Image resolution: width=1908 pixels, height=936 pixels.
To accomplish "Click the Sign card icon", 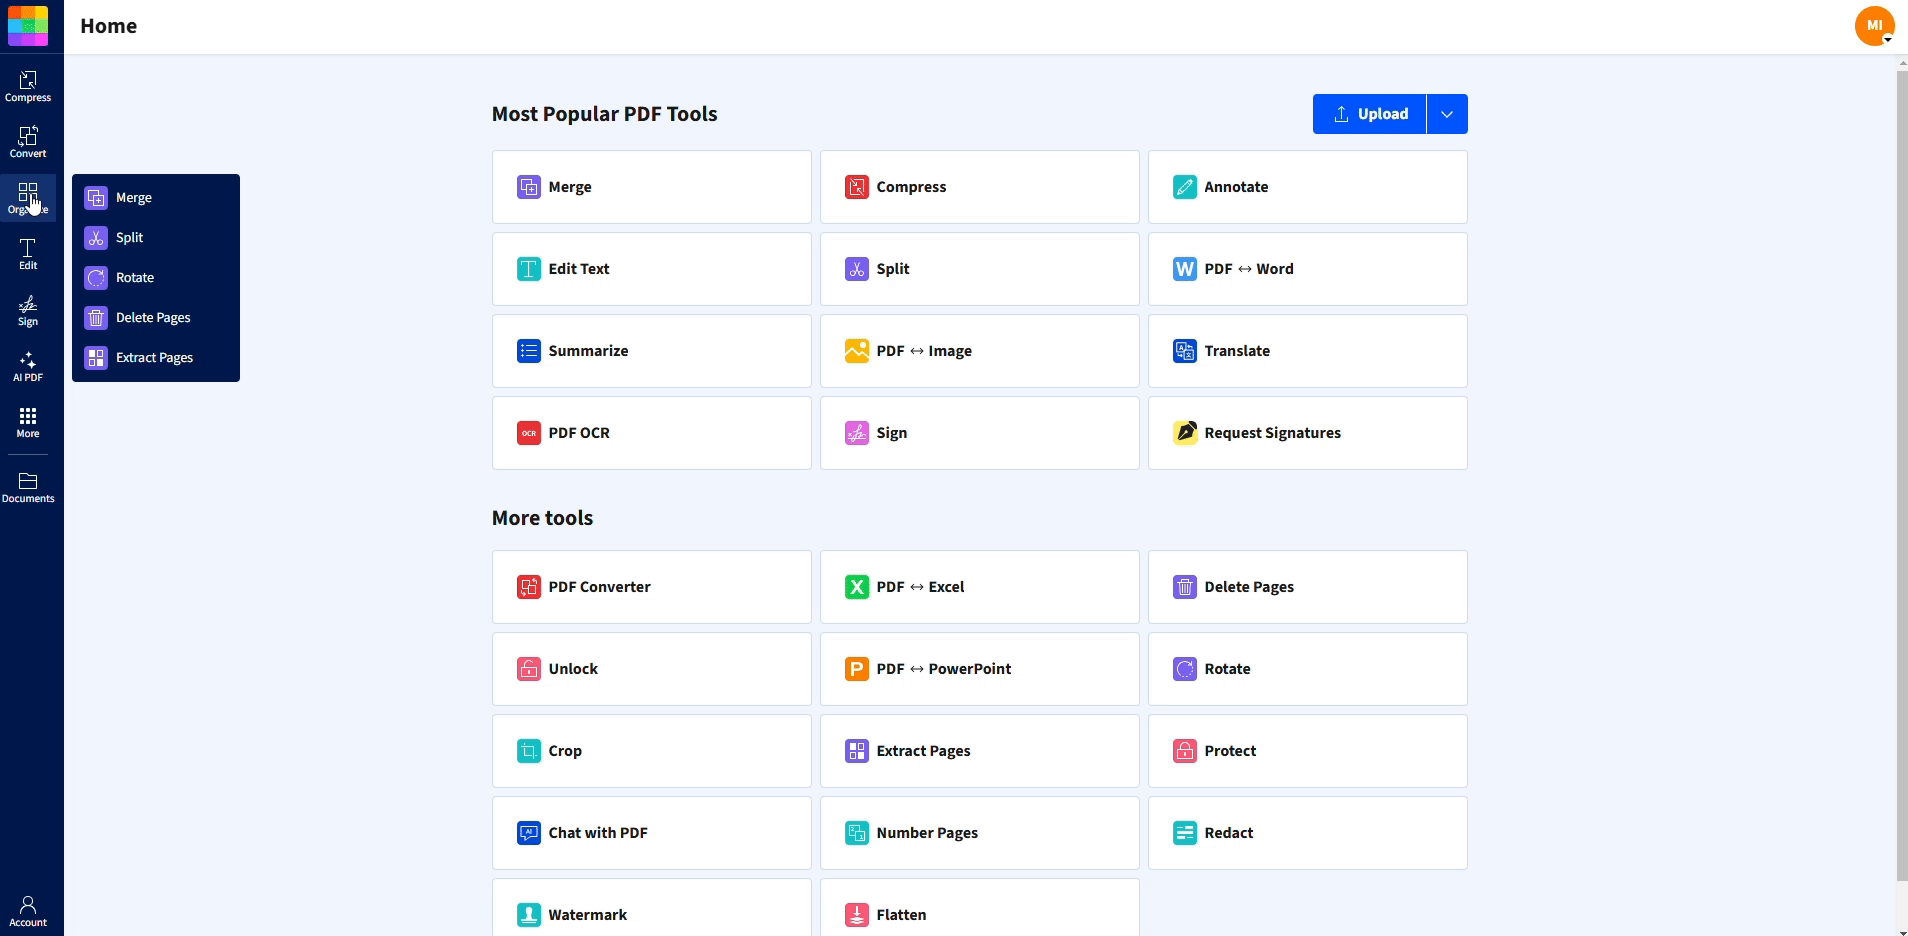I will pos(857,433).
